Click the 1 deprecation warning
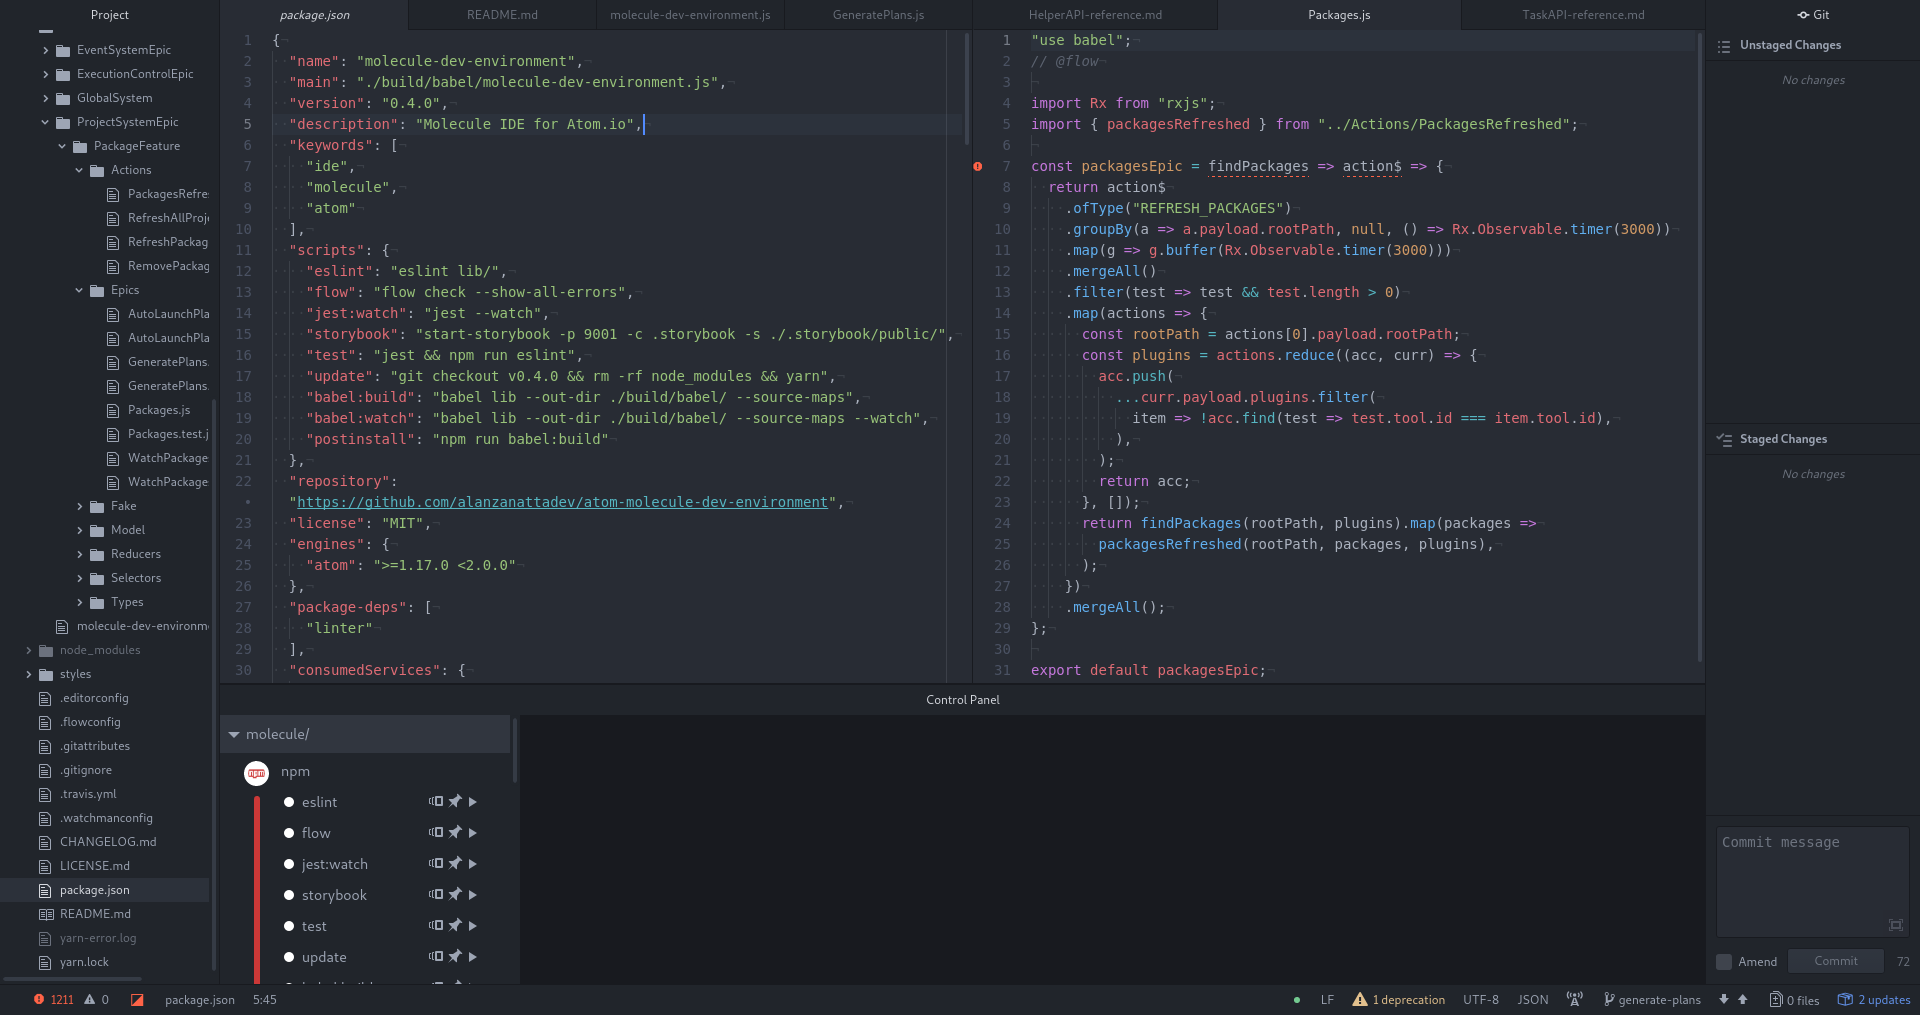Image resolution: width=1920 pixels, height=1015 pixels. tap(1398, 1000)
